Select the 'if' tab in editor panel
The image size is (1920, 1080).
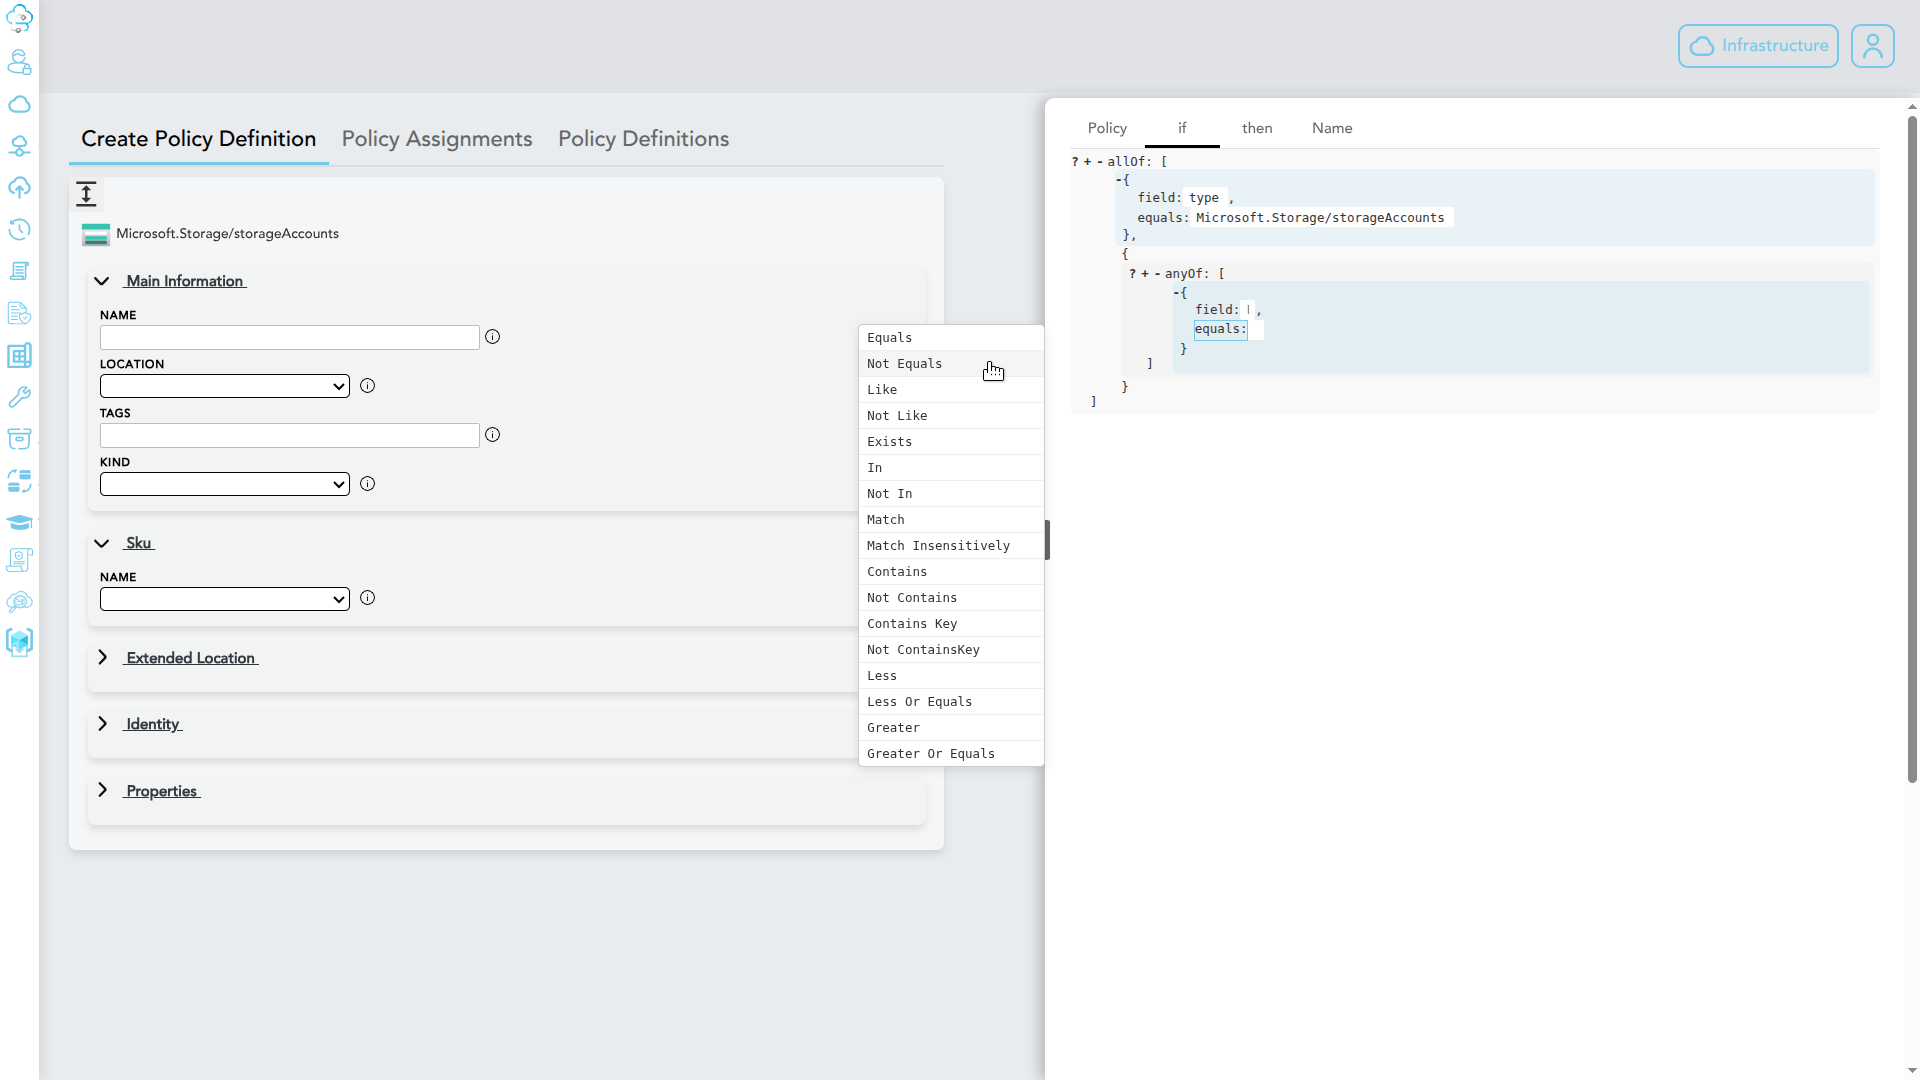(1182, 128)
